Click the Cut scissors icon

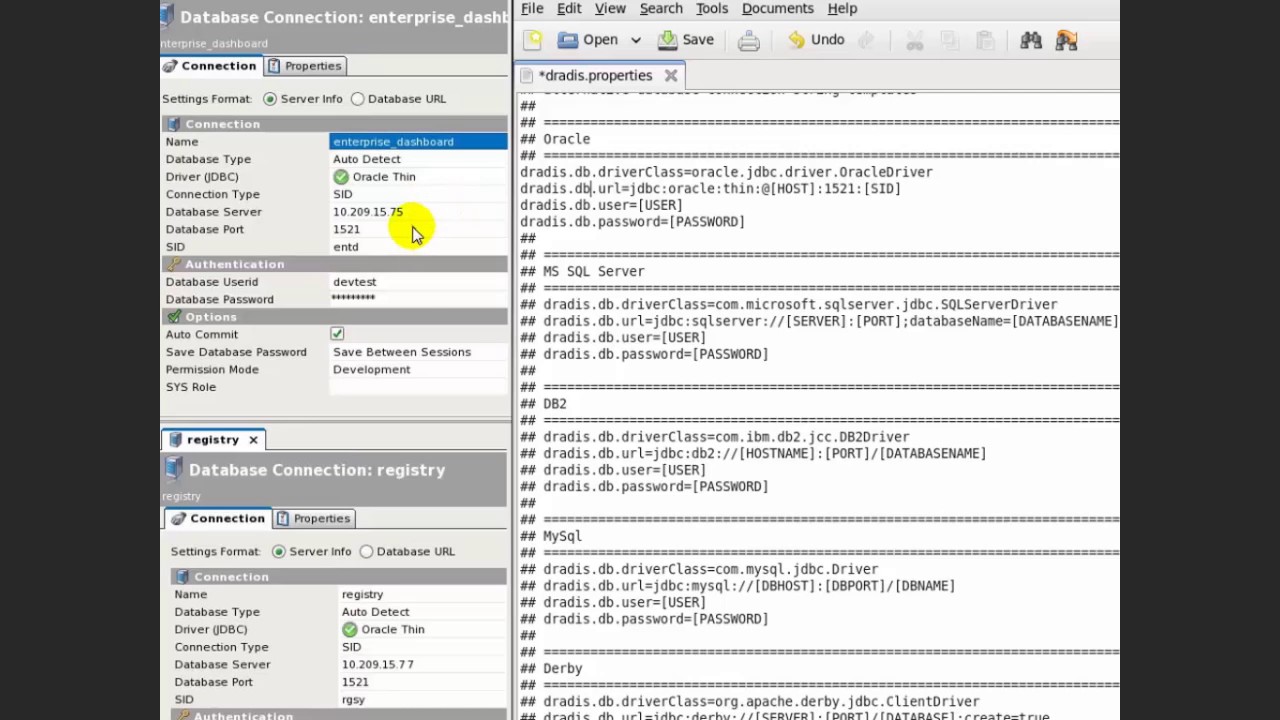pyautogui.click(x=914, y=40)
